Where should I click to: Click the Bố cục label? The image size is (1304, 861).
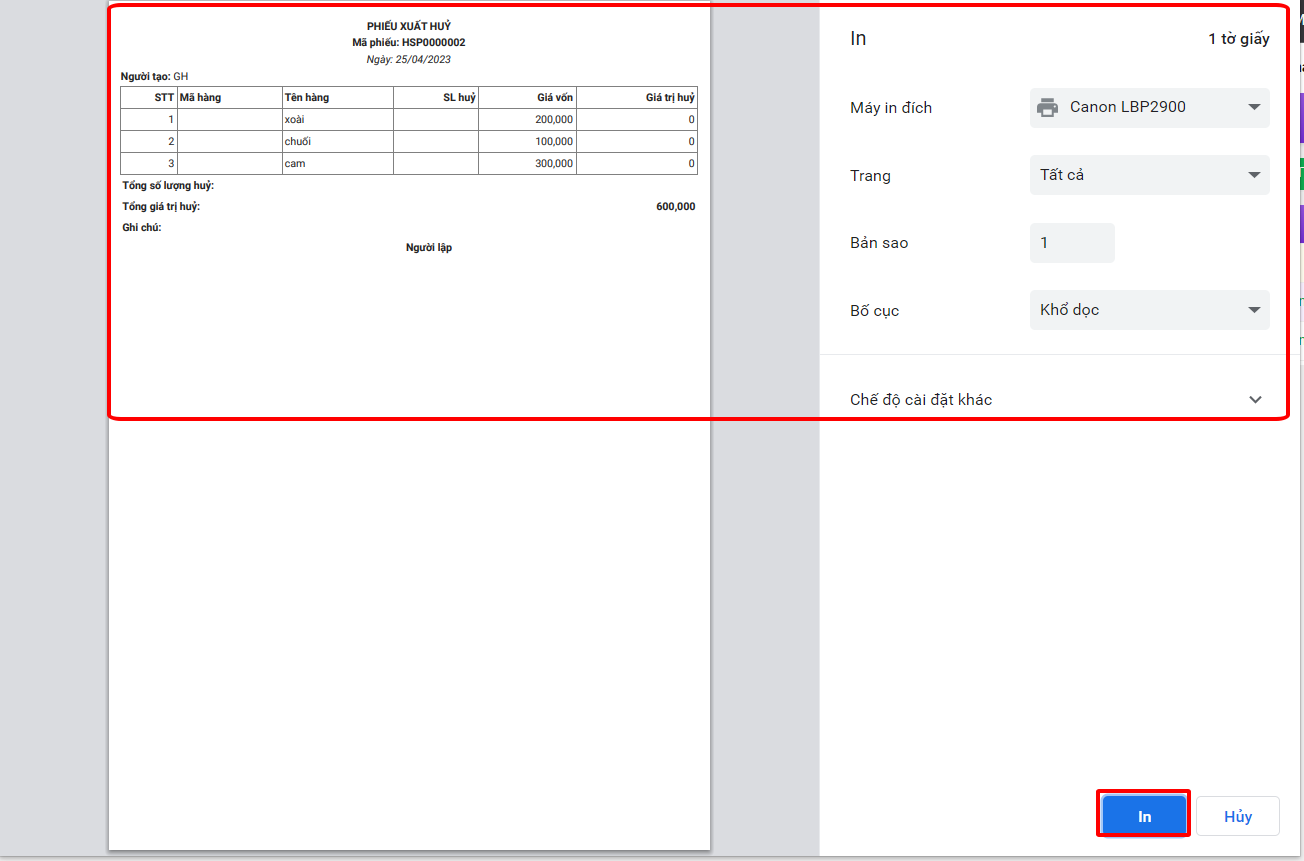coord(874,311)
